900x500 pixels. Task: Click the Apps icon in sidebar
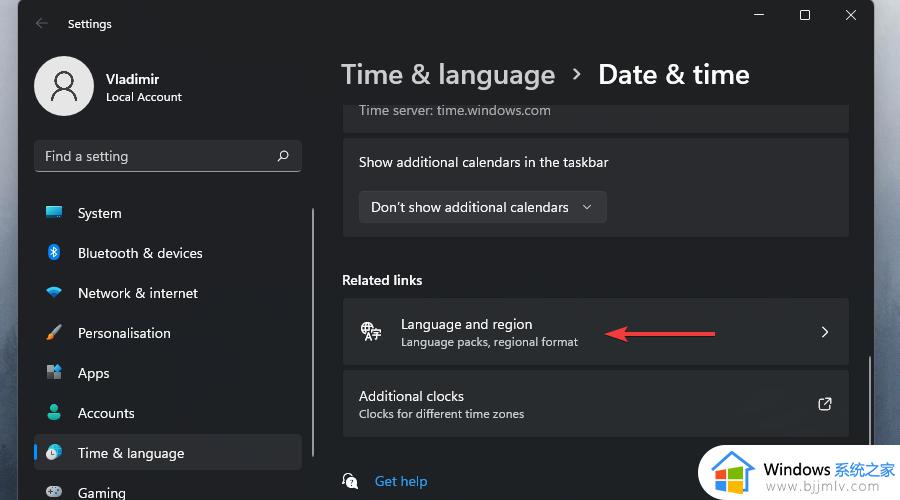click(54, 372)
